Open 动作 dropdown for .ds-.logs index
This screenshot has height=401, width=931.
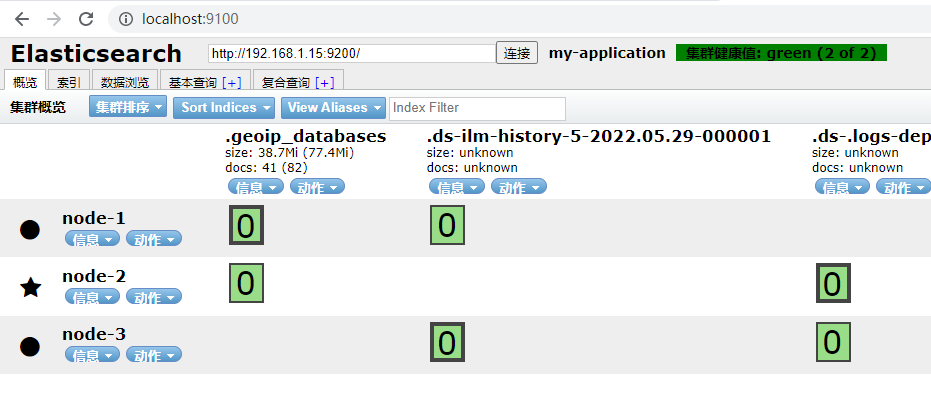point(903,187)
